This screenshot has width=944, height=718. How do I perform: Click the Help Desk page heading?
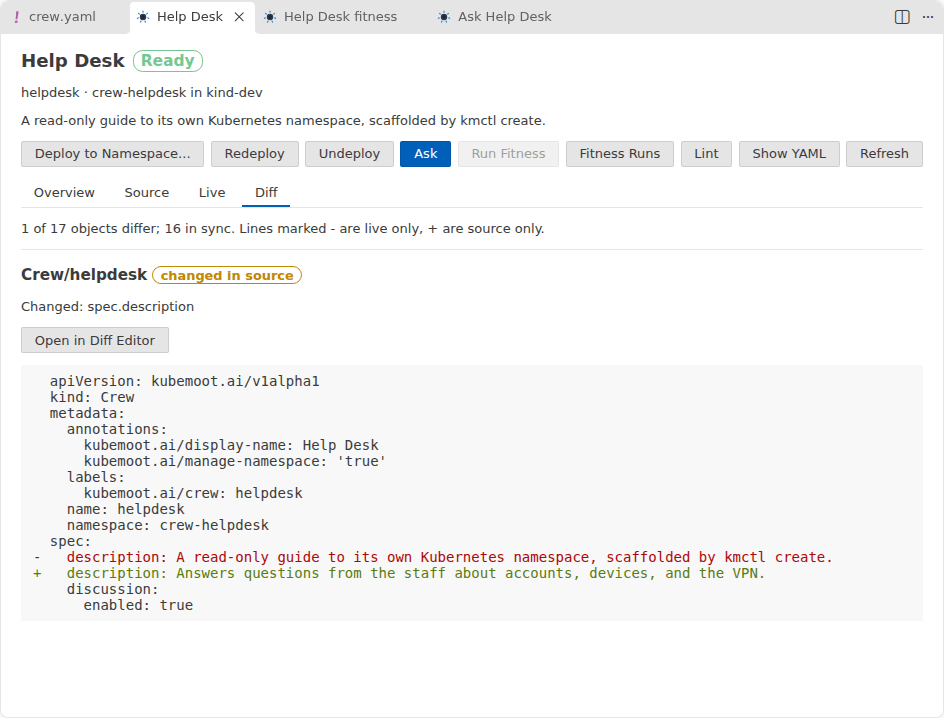[73, 61]
